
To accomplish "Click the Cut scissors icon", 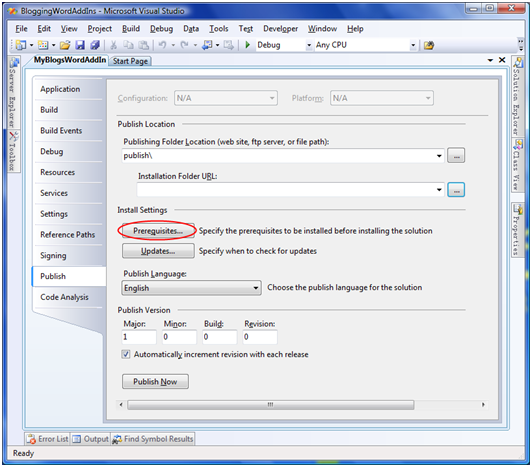I will point(113,45).
